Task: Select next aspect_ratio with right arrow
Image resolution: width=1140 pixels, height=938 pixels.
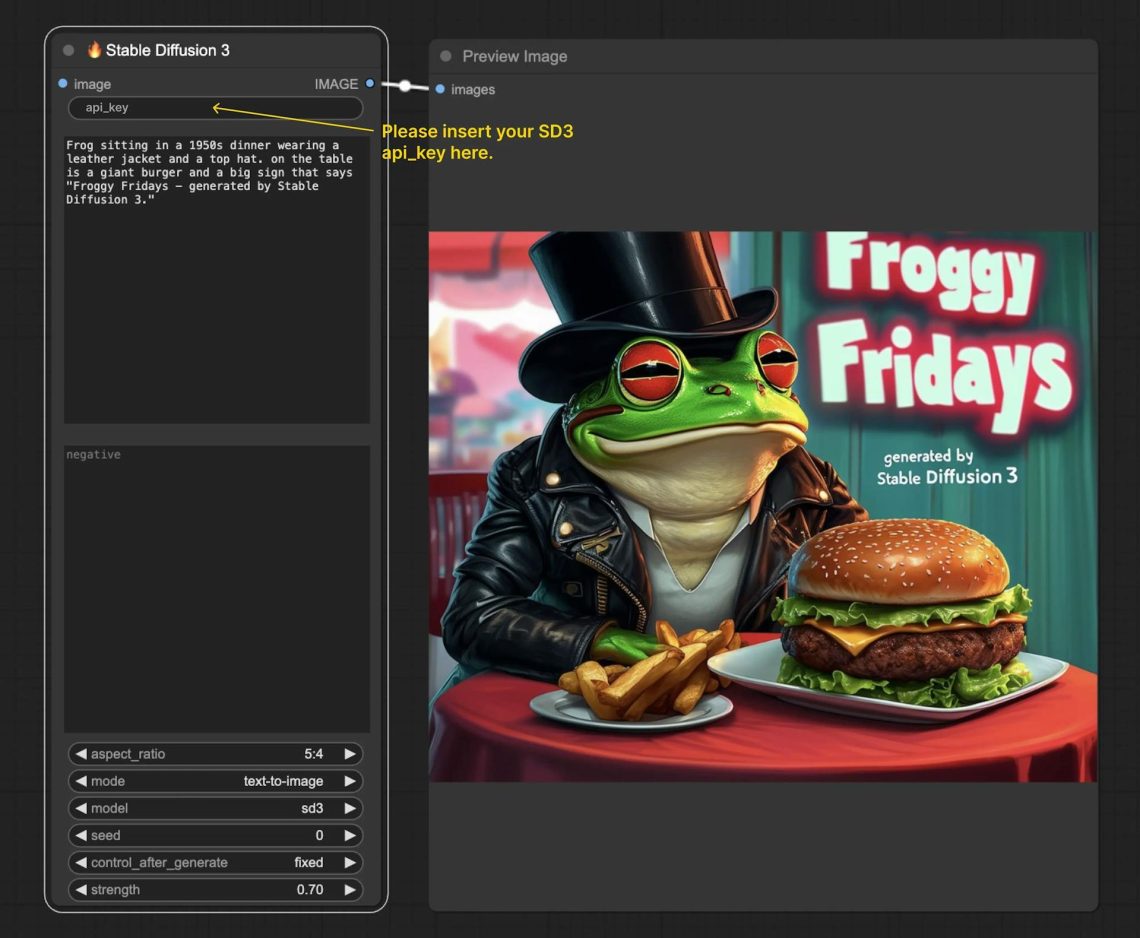Action: 350,754
